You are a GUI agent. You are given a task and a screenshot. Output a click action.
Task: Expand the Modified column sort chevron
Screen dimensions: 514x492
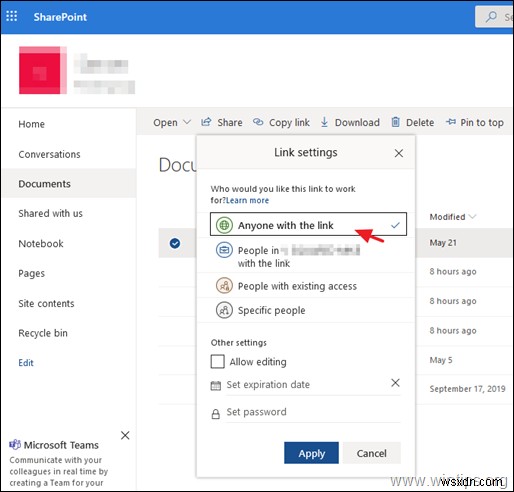(x=472, y=217)
